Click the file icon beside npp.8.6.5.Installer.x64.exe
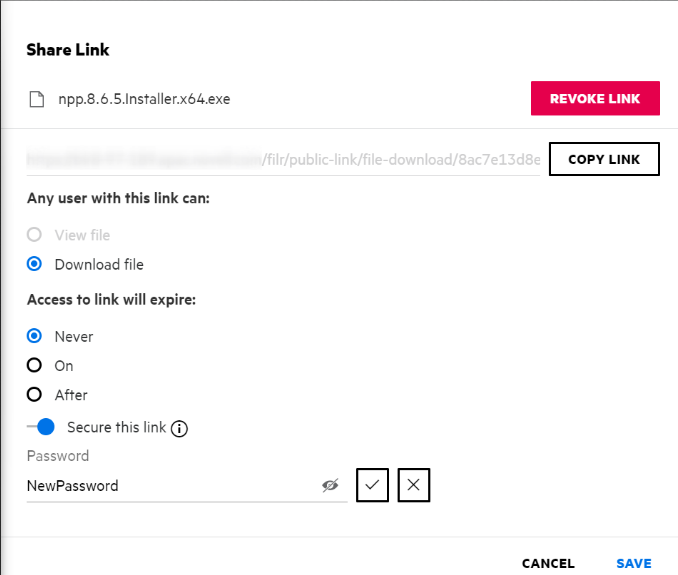The width and height of the screenshot is (678, 575). [36, 99]
